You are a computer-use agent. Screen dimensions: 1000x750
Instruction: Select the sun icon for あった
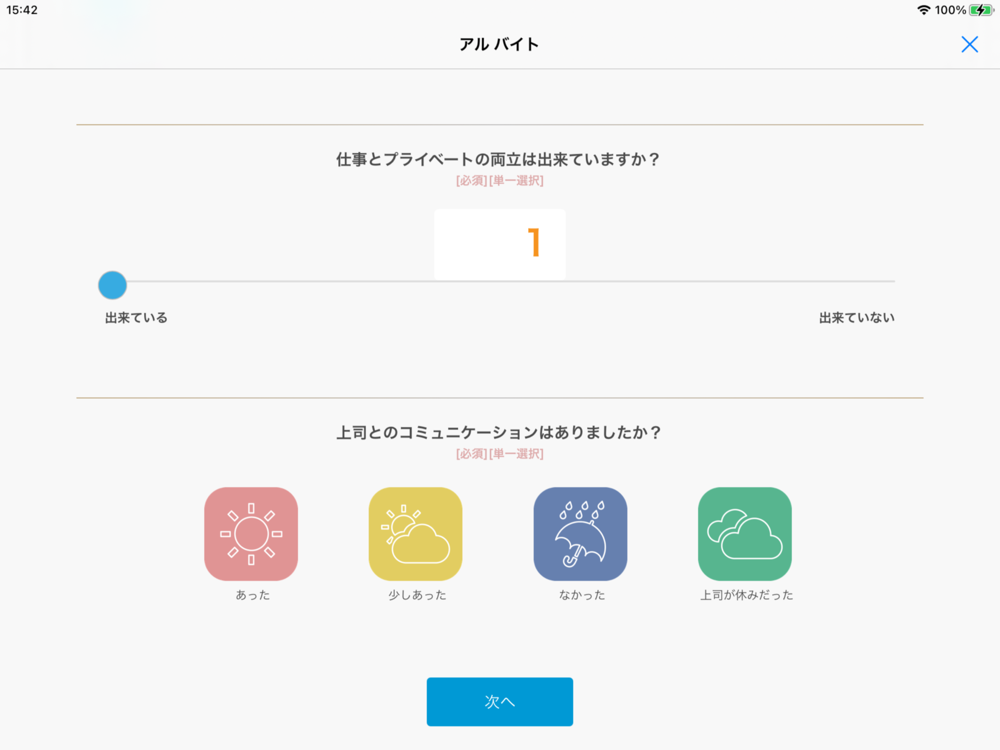click(x=251, y=534)
